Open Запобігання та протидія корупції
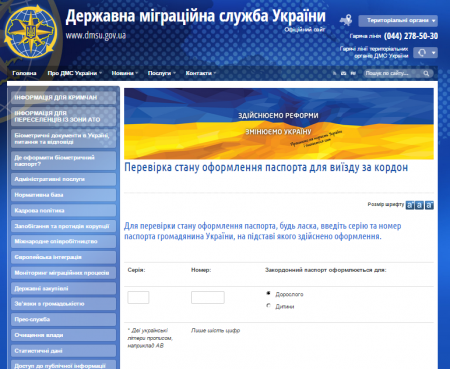 pyautogui.click(x=63, y=226)
